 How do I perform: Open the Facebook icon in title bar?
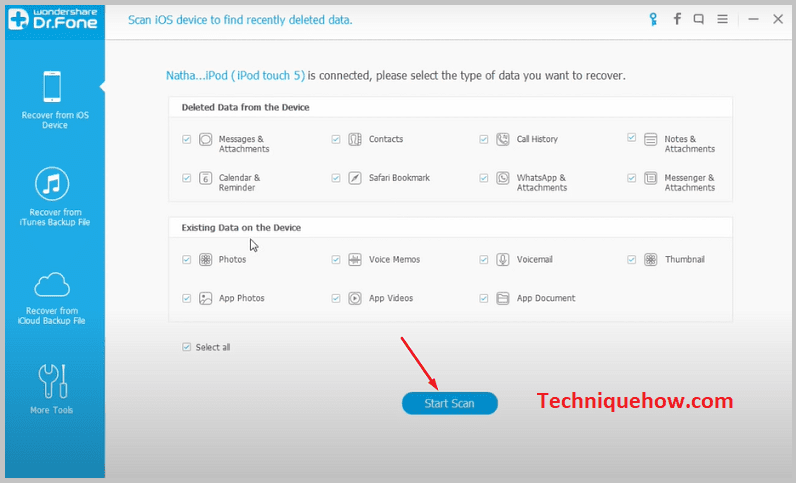click(x=677, y=19)
